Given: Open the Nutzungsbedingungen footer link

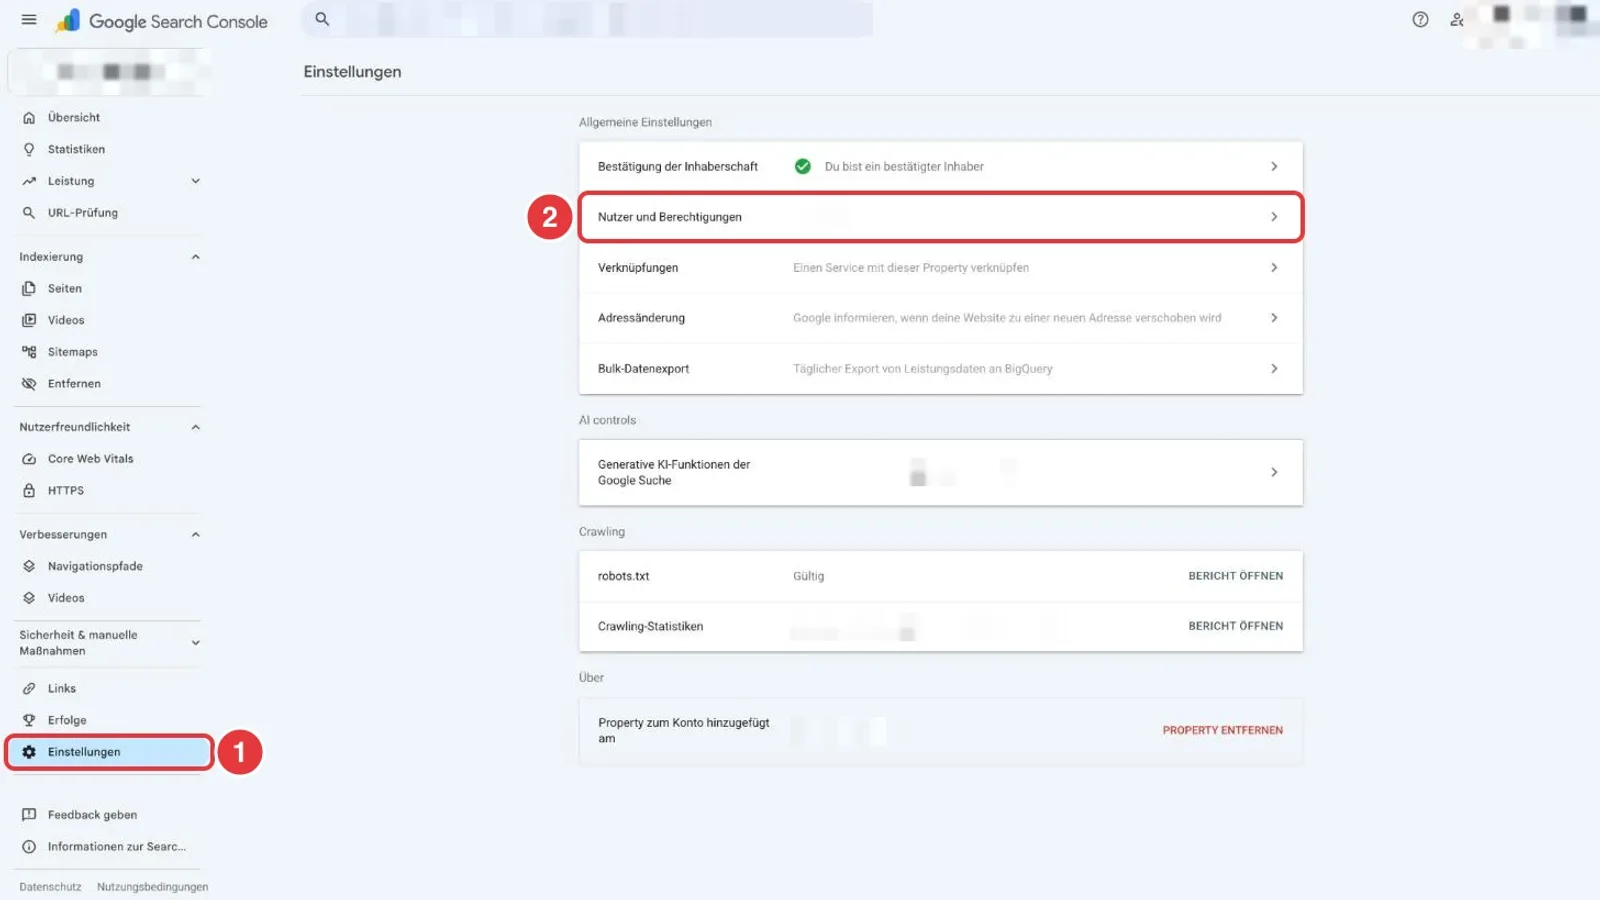Looking at the screenshot, I should pyautogui.click(x=152, y=887).
